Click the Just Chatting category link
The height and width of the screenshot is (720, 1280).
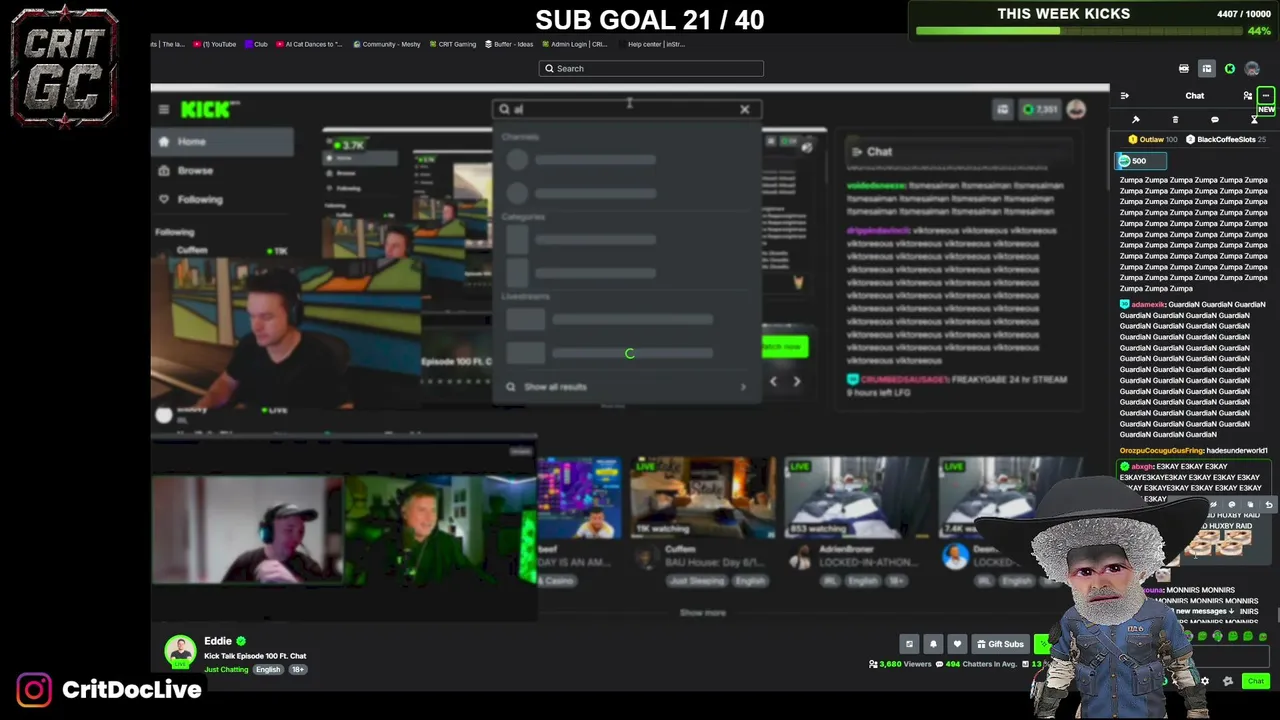tap(226, 670)
